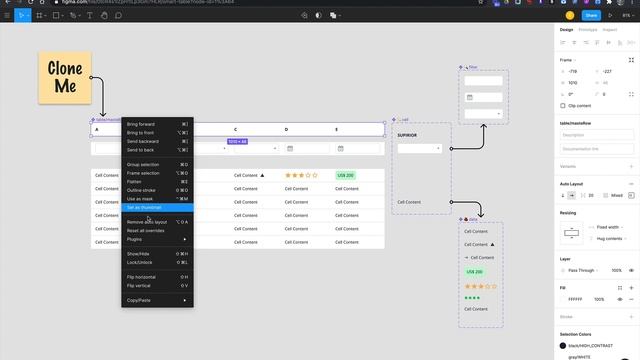Open the Pass Through blend mode dropdown
The image size is (640, 360).
click(x=583, y=270)
